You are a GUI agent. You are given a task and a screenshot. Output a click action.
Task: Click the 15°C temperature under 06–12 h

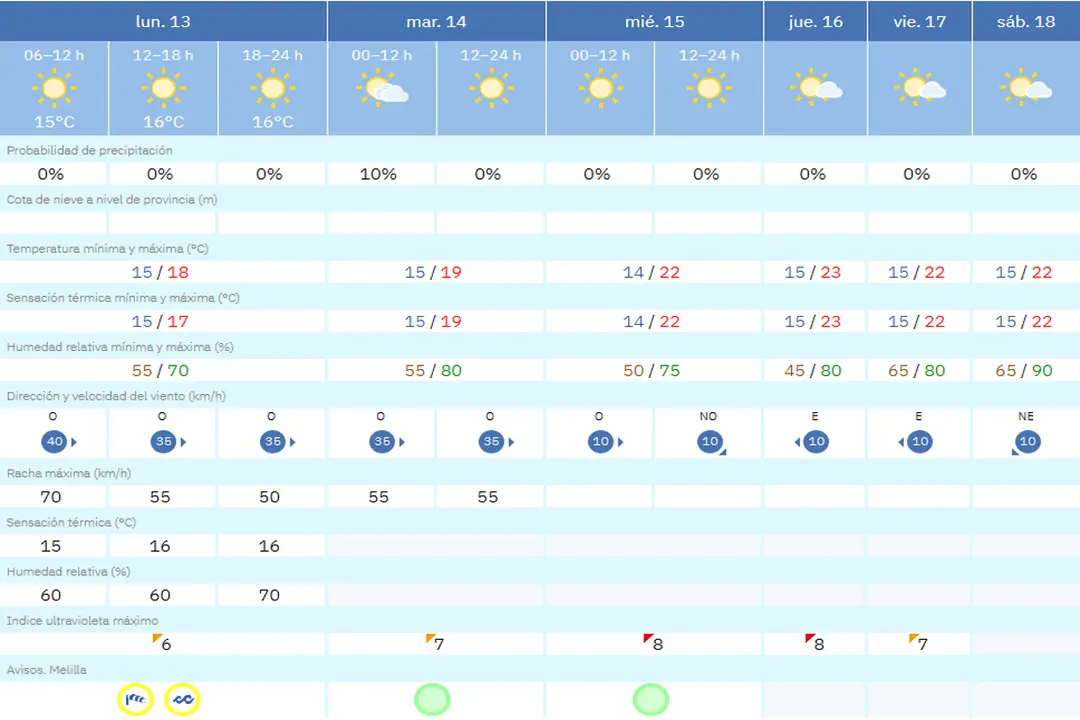click(54, 122)
